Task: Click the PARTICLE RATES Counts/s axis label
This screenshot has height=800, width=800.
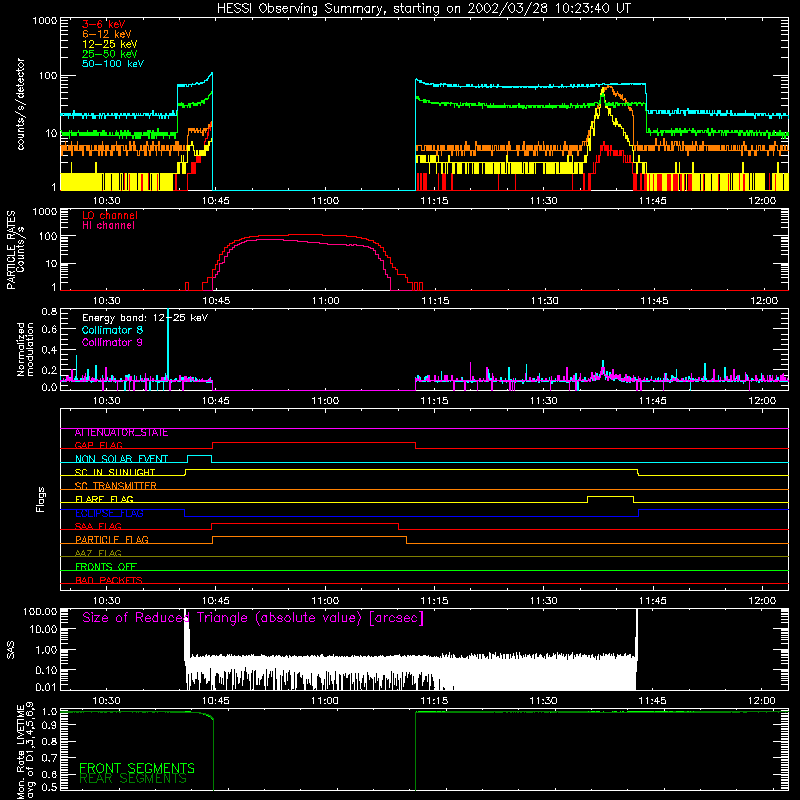Action: 16,250
